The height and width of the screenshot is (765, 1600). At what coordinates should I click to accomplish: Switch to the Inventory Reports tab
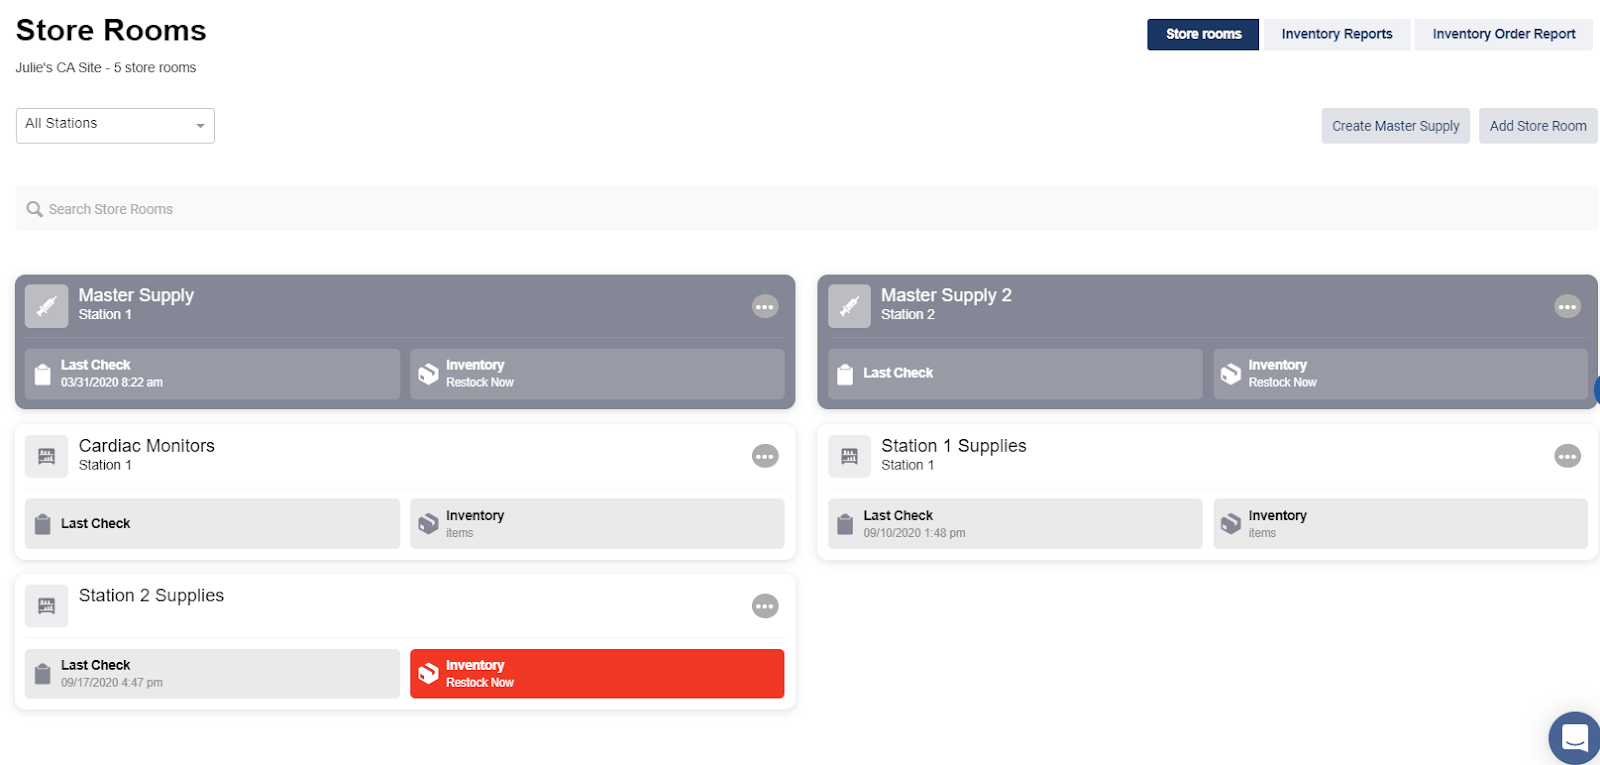click(x=1336, y=34)
